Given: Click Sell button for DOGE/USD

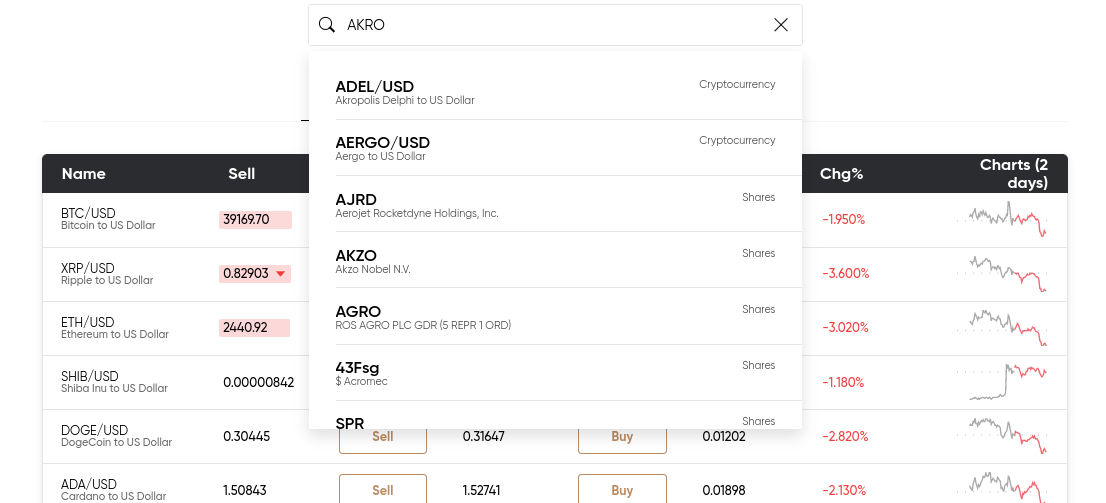Looking at the screenshot, I should pyautogui.click(x=382, y=437).
